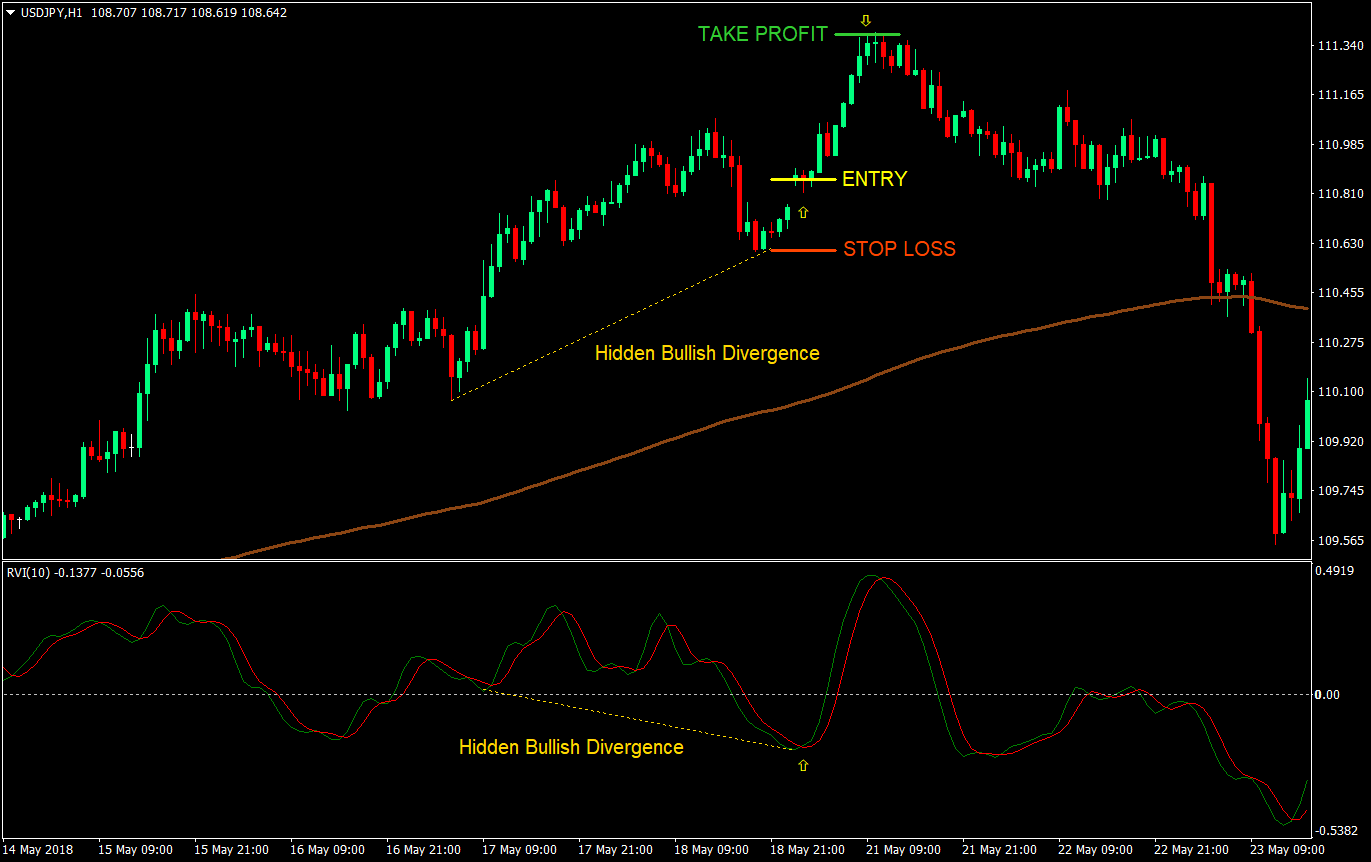Click the ENTRY text label
Image resolution: width=1371 pixels, height=862 pixels.
[x=874, y=179]
